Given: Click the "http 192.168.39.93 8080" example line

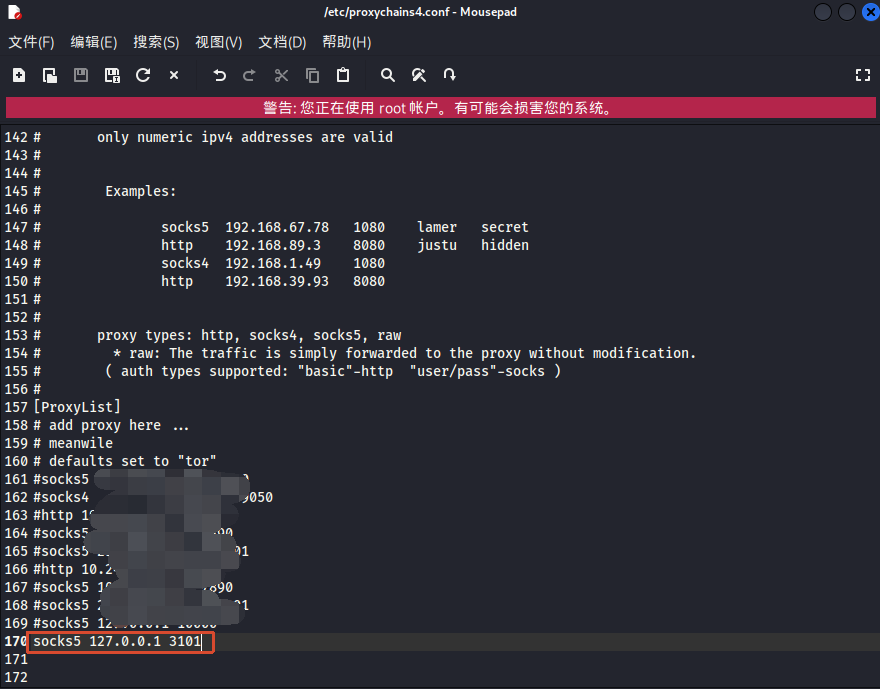Looking at the screenshot, I should pyautogui.click(x=273, y=281).
